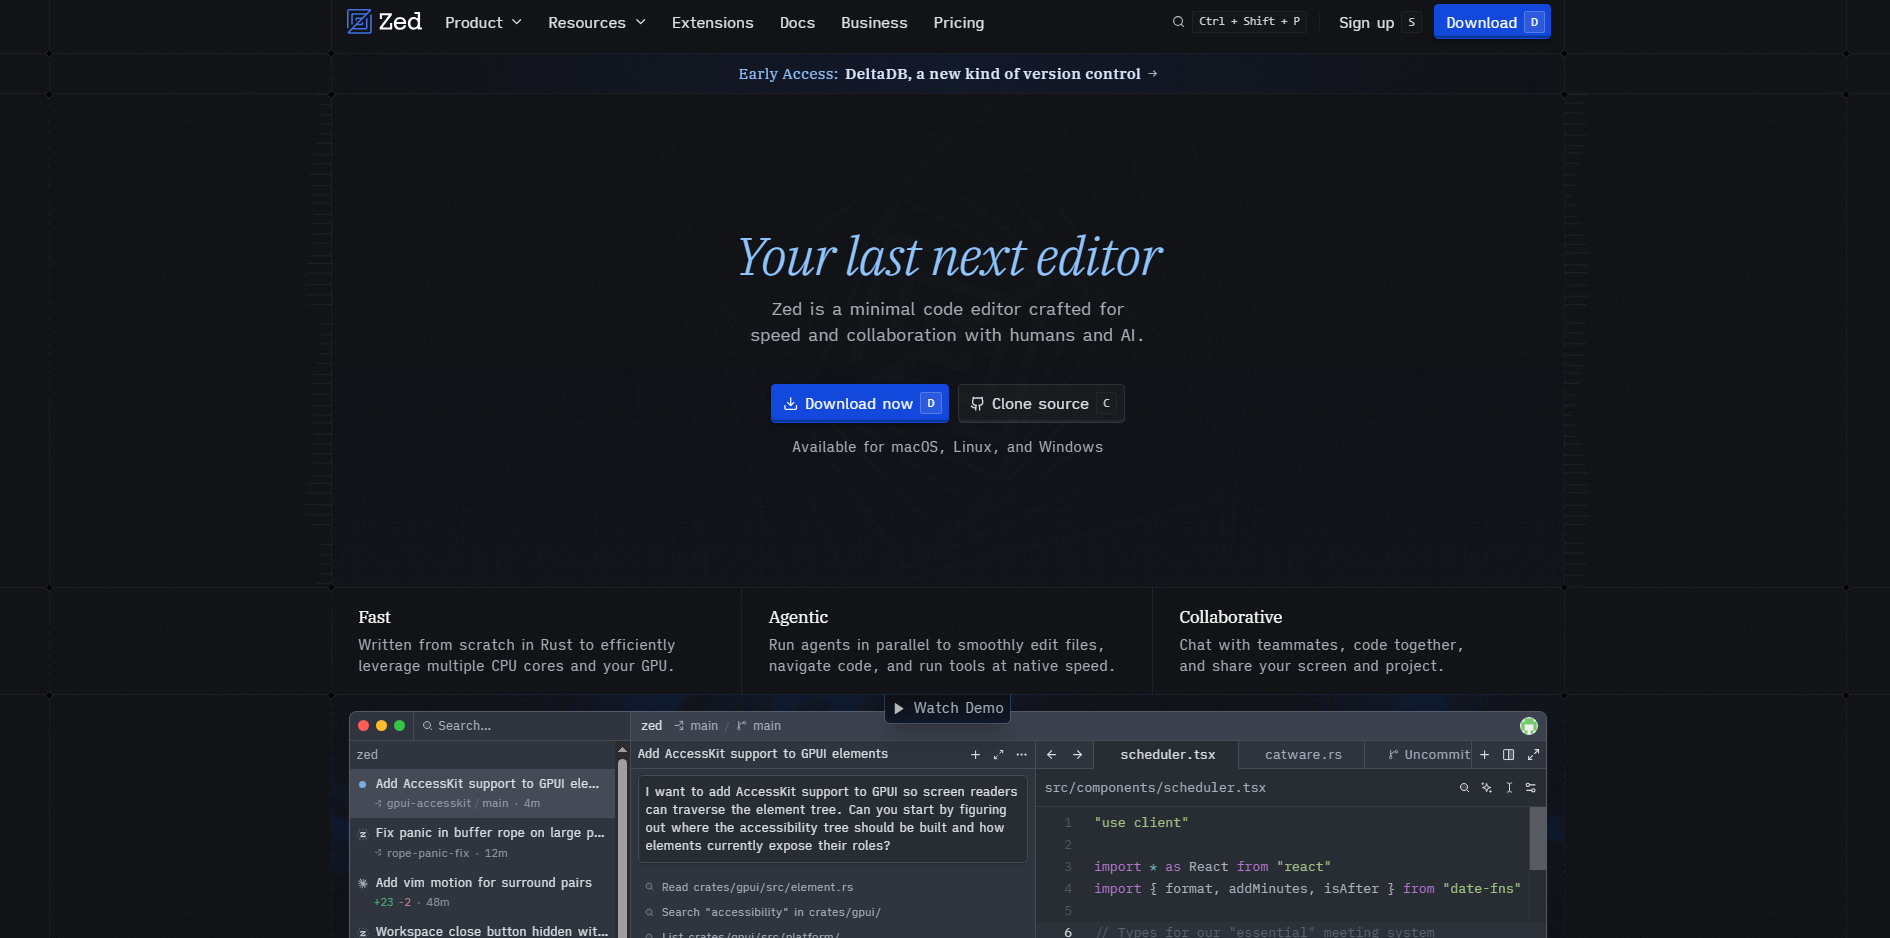Open the Early Access DeltaDB announcement link
The width and height of the screenshot is (1890, 938).
(947, 74)
